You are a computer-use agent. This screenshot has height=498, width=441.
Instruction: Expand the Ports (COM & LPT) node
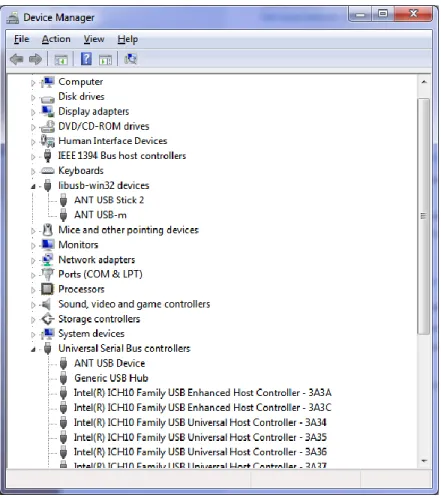tap(33, 276)
